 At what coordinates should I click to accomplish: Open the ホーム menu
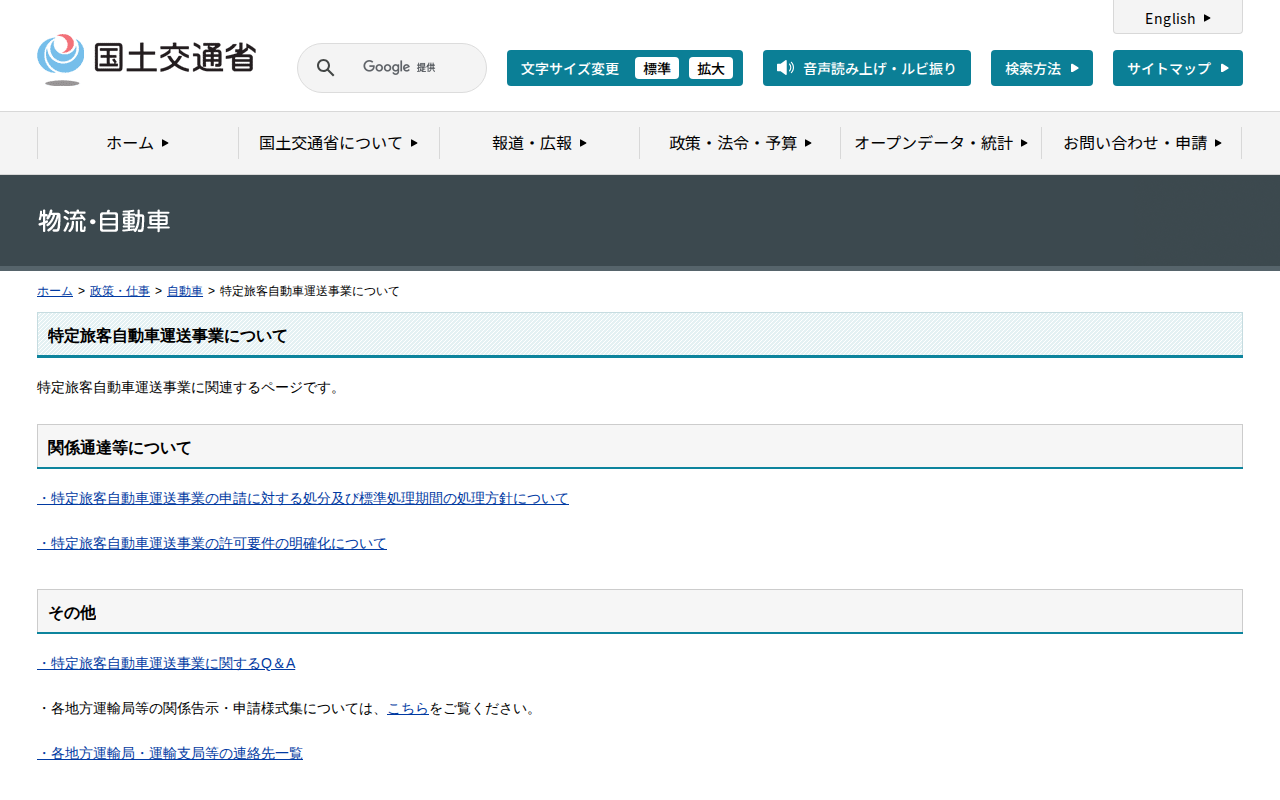(x=138, y=143)
